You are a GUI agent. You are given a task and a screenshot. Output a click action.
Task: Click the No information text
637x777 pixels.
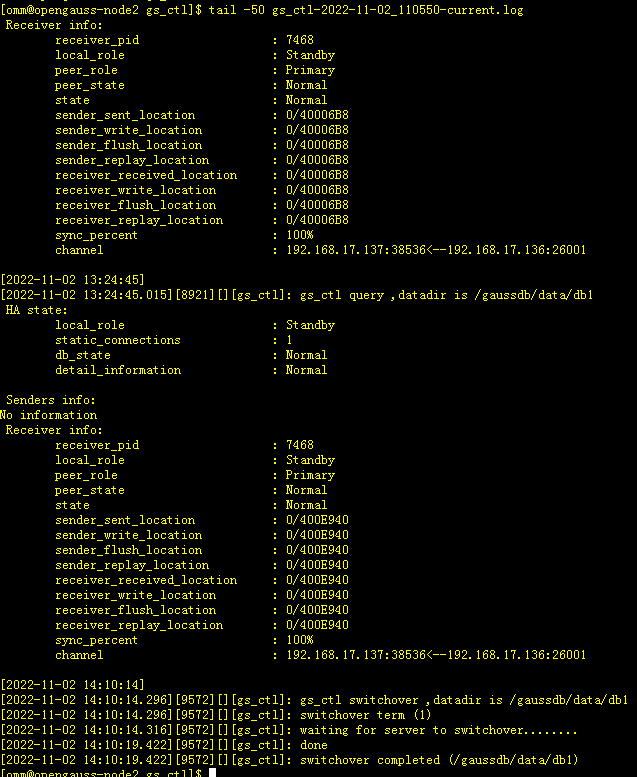point(49,415)
